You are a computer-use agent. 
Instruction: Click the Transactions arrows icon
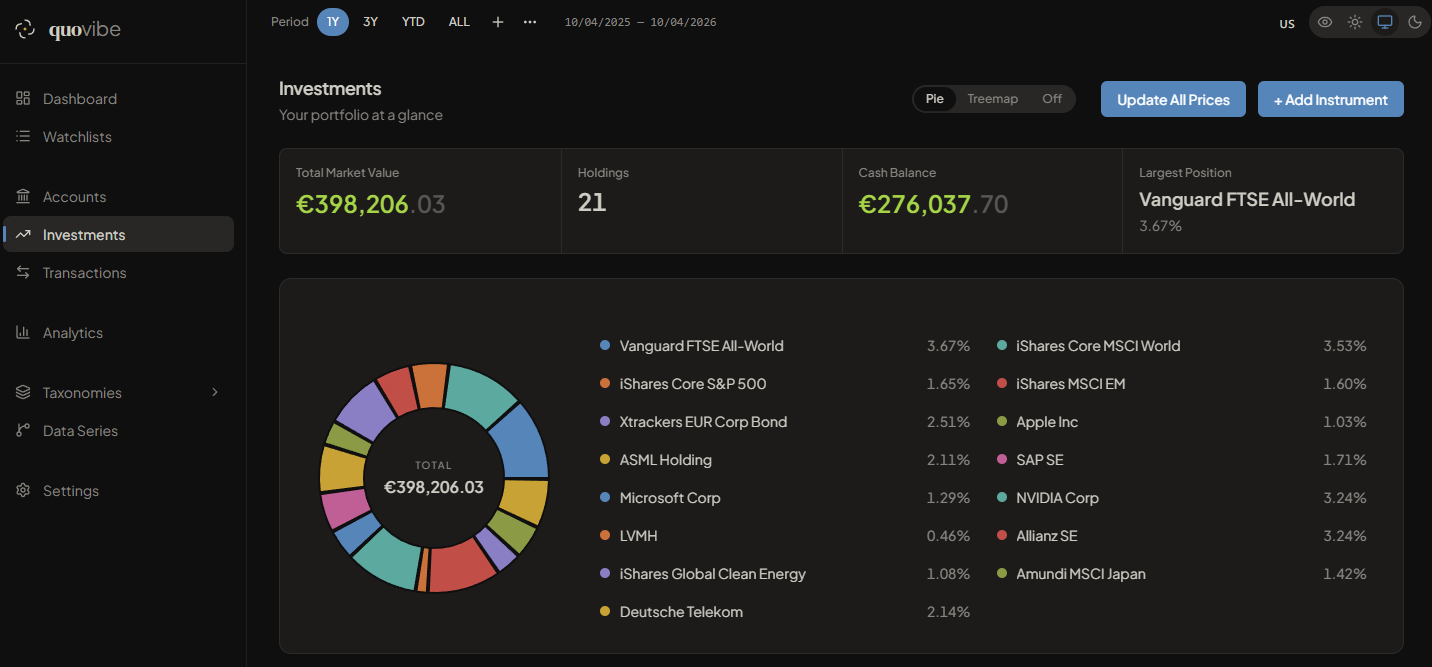(23, 273)
